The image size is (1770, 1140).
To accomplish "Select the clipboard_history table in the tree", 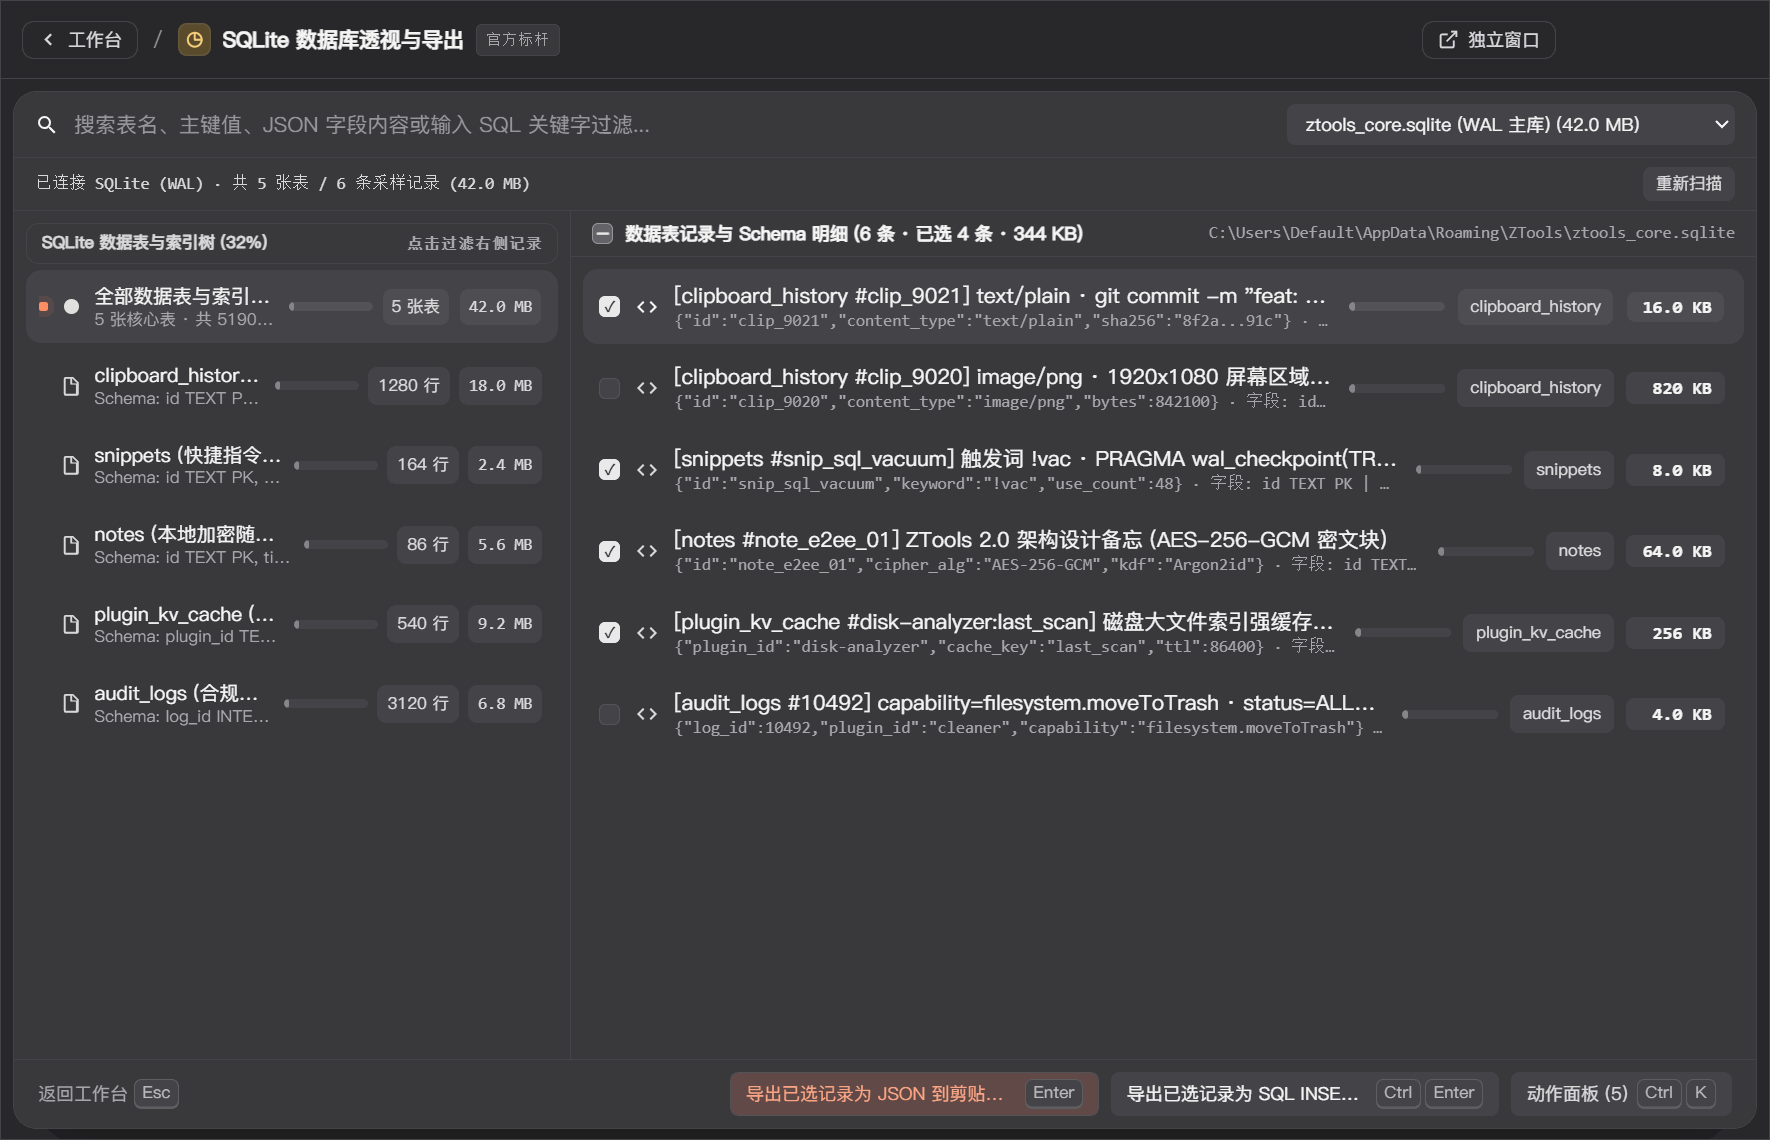I will click(291, 386).
